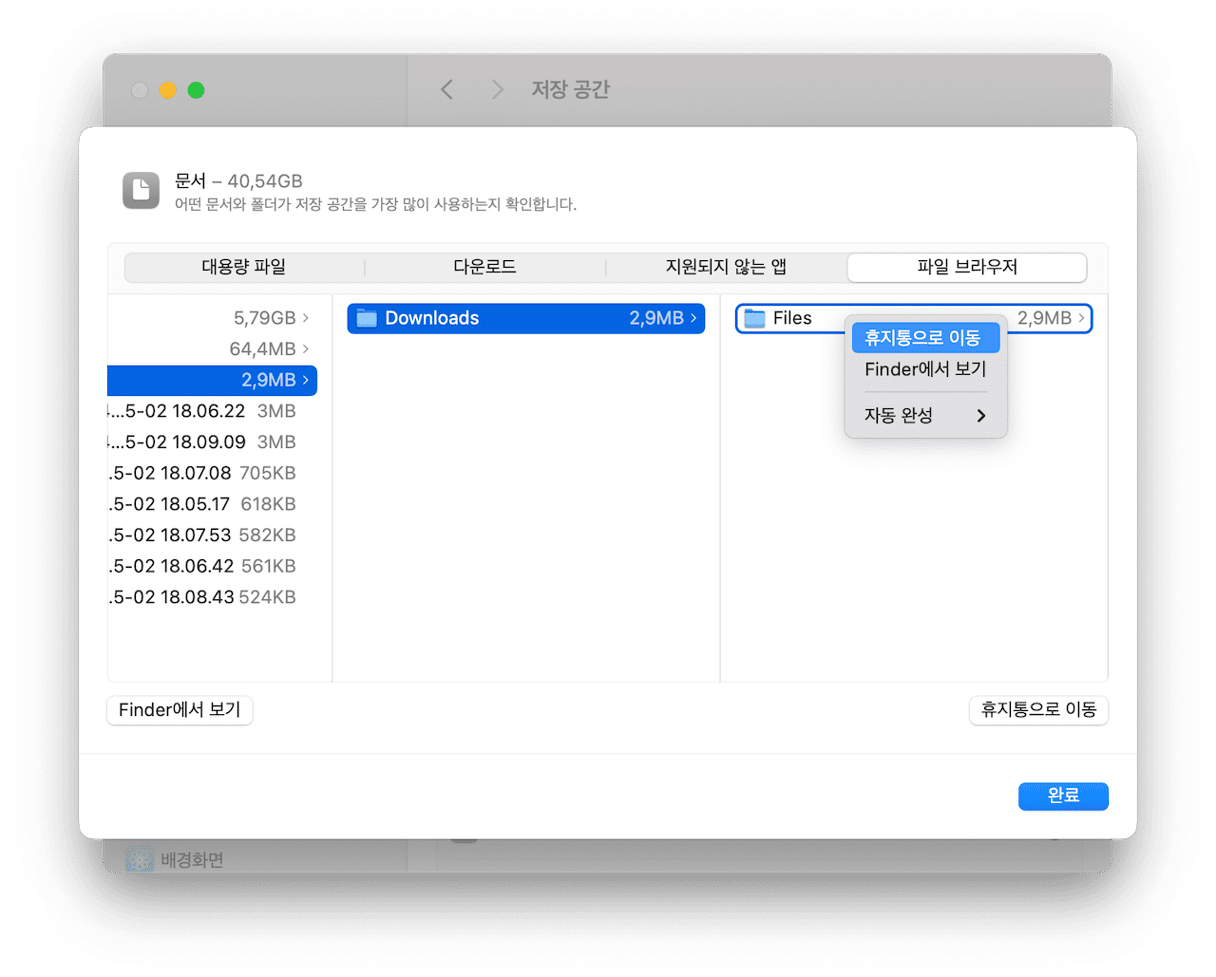The width and height of the screenshot is (1216, 977).
Task: Choose Finder에서 보기 in context menu
Action: 924,369
